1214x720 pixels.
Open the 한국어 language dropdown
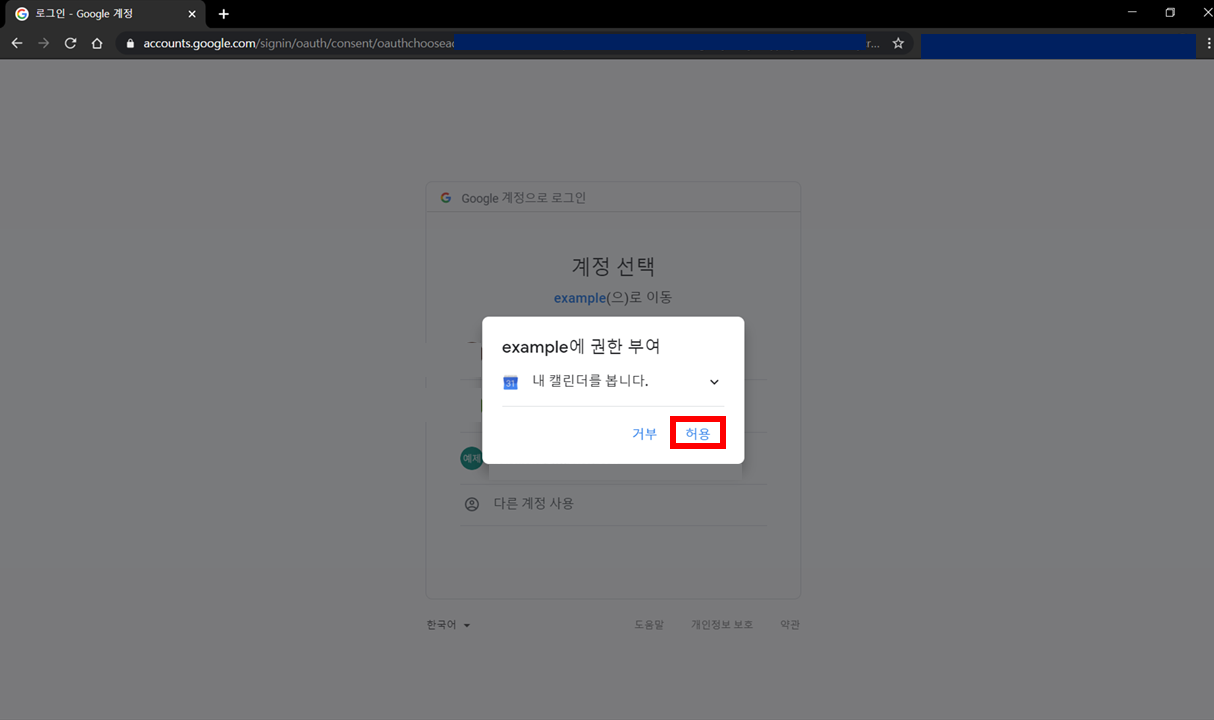coord(448,625)
